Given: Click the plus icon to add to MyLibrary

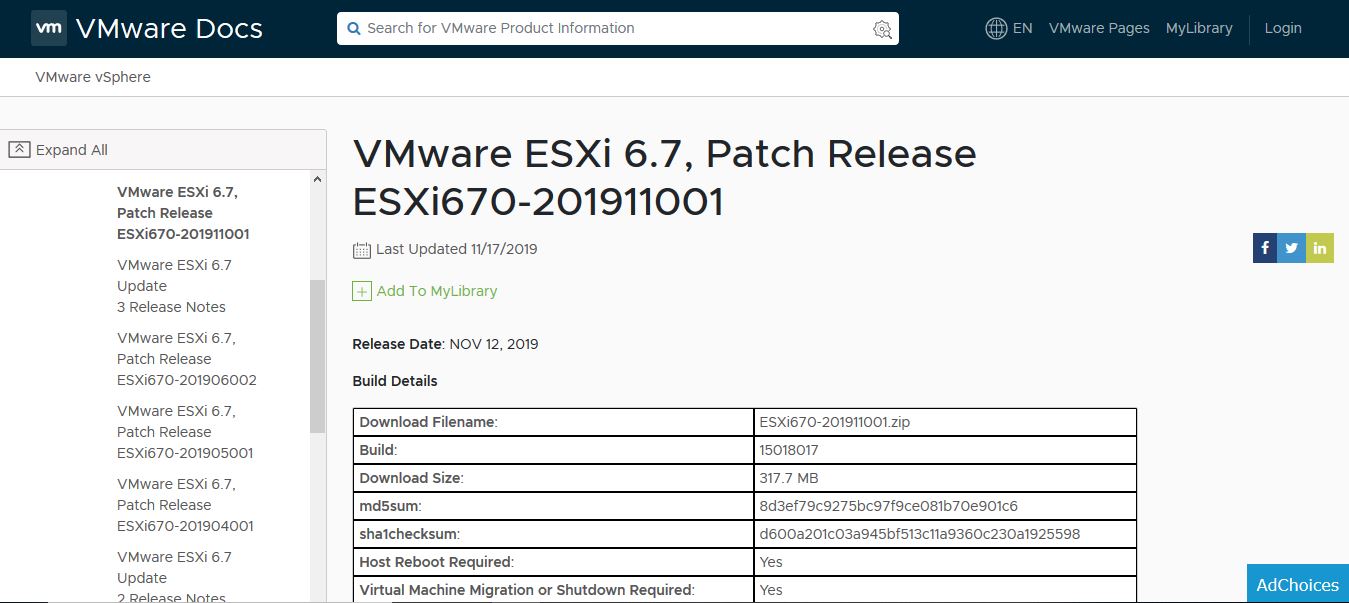Looking at the screenshot, I should click(x=361, y=291).
